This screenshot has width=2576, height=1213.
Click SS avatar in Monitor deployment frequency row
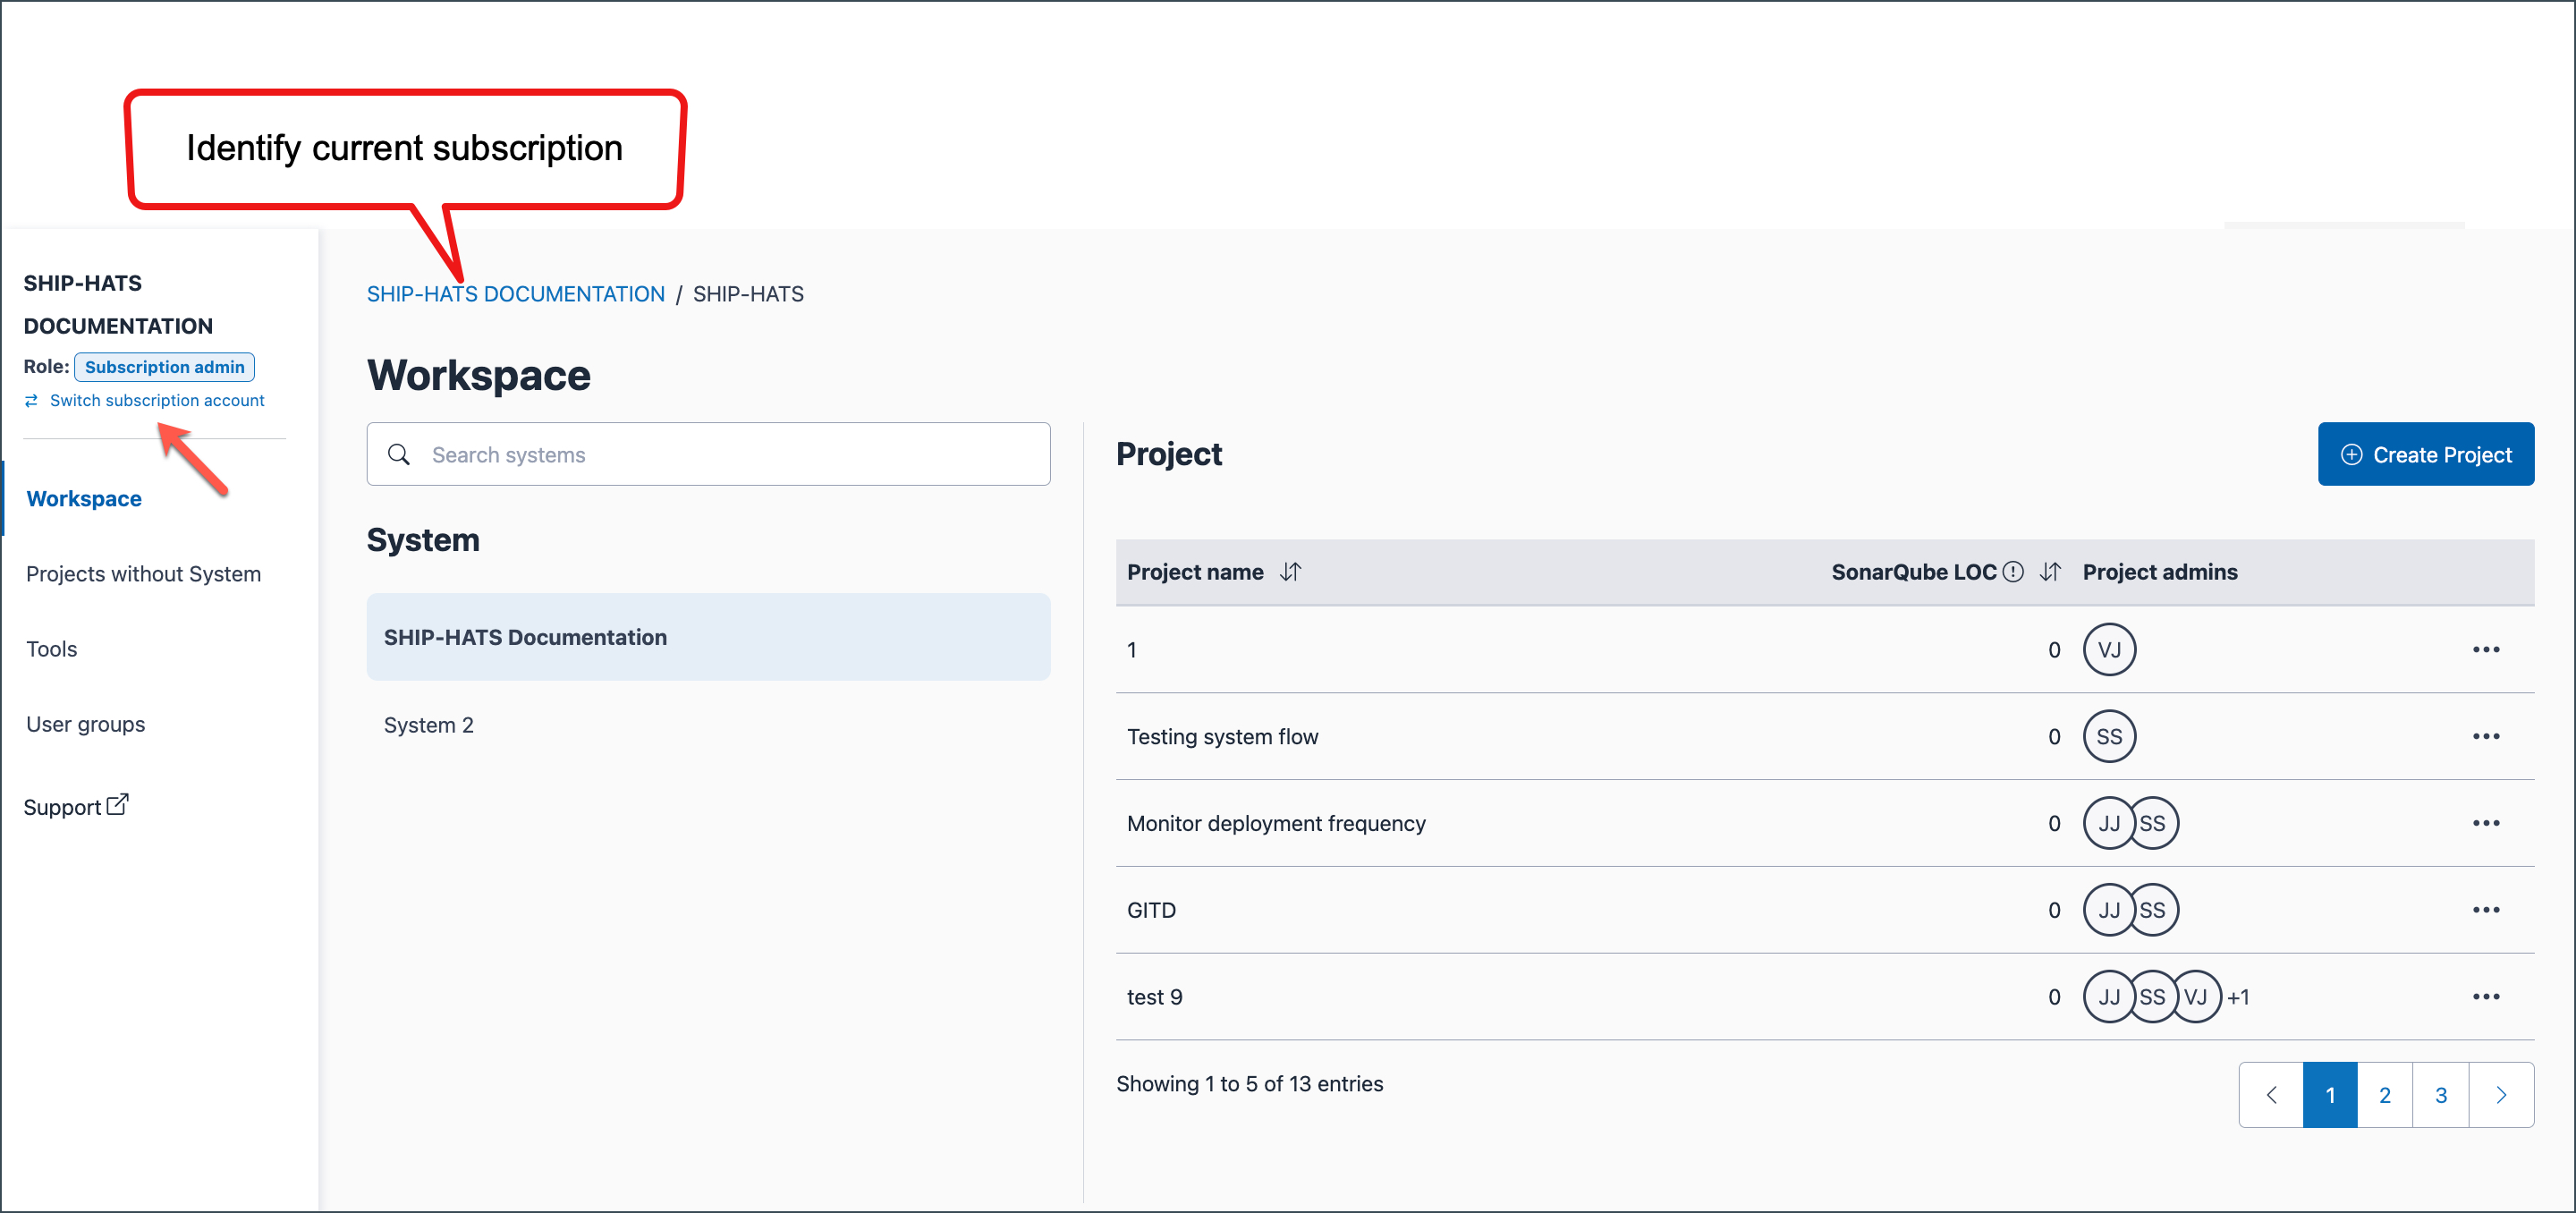(2153, 824)
